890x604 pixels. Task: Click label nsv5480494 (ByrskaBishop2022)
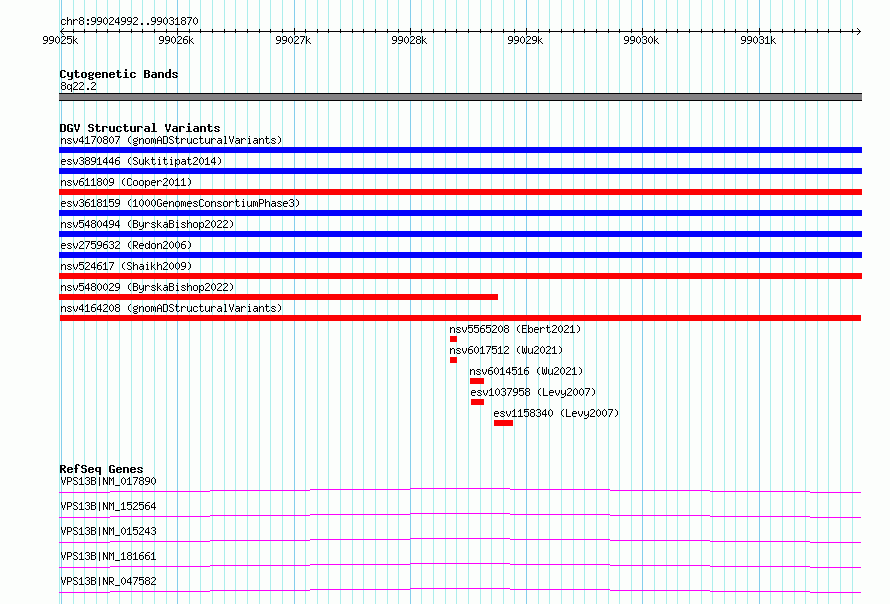[x=147, y=224]
